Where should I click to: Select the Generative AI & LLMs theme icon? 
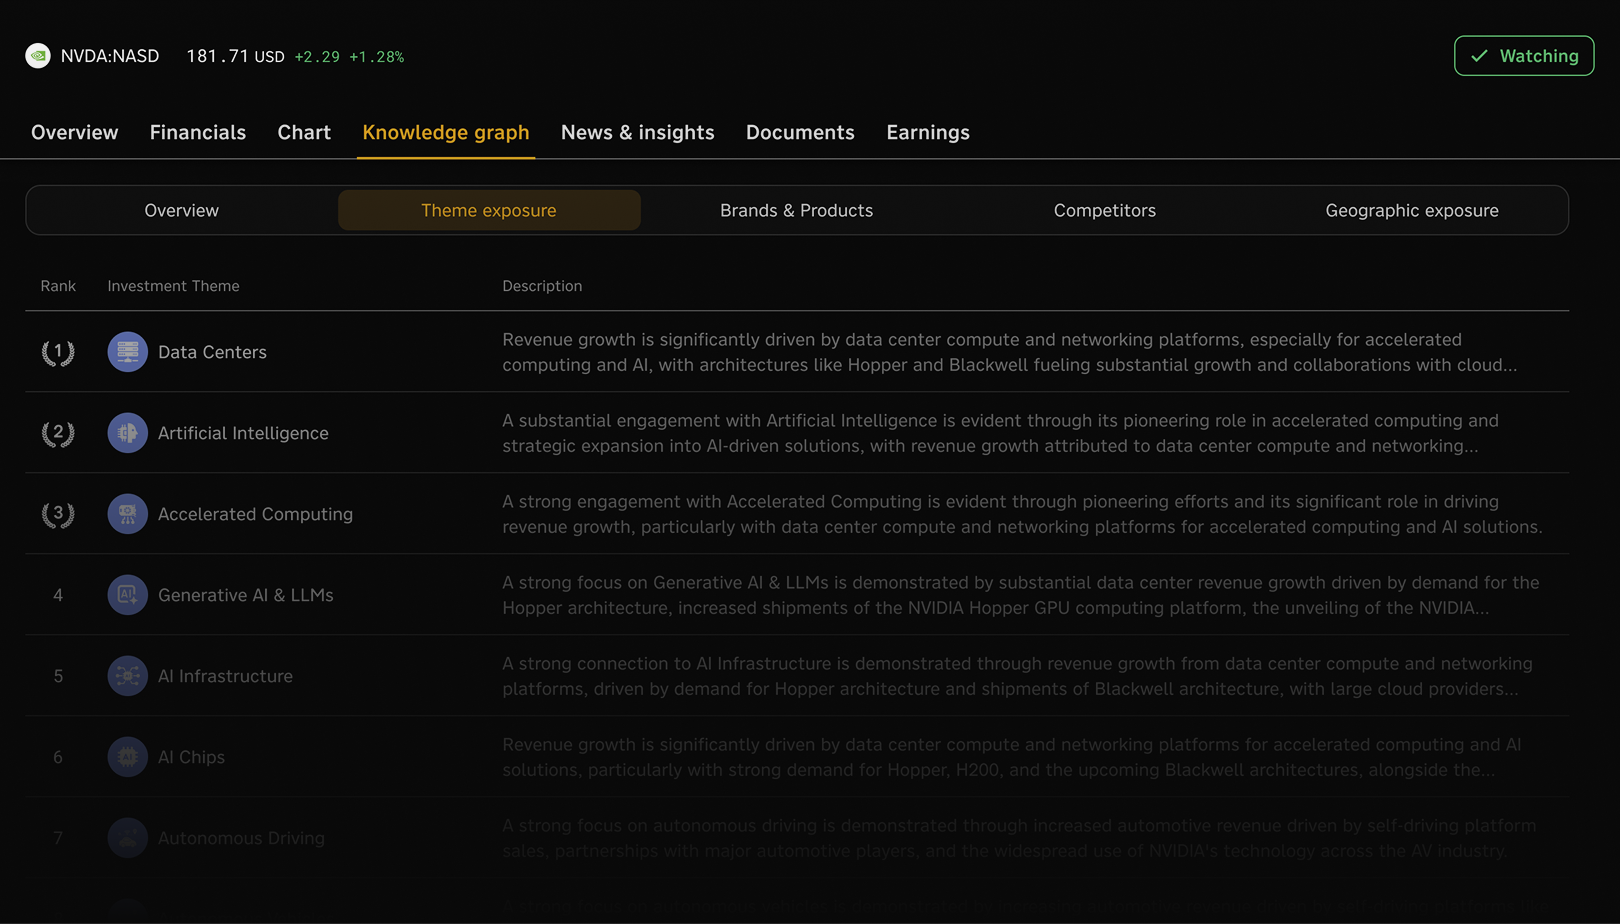[x=127, y=594]
